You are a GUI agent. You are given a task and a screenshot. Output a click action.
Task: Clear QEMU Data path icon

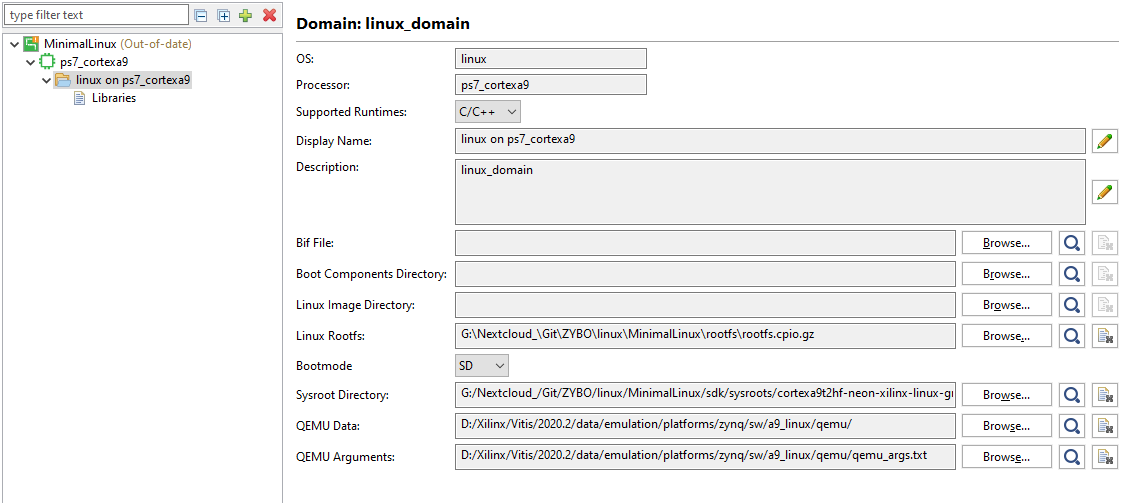click(x=1105, y=426)
